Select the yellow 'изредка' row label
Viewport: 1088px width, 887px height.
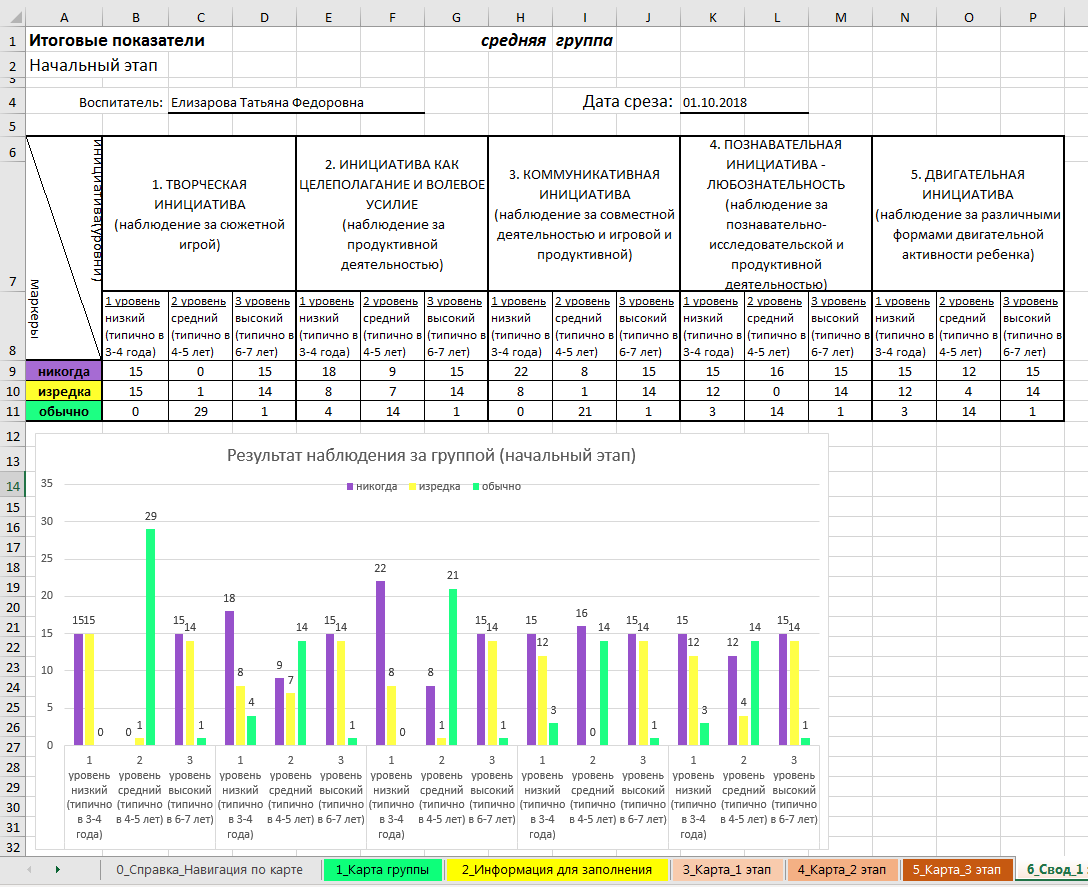pos(64,391)
